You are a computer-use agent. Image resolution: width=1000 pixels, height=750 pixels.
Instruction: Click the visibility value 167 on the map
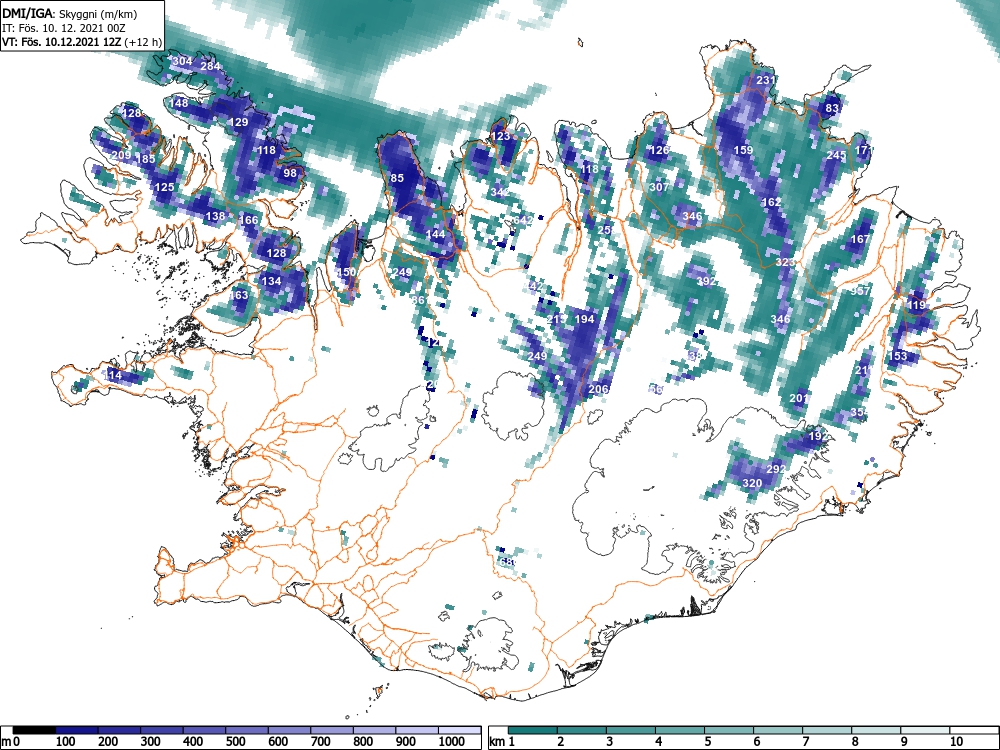(860, 239)
